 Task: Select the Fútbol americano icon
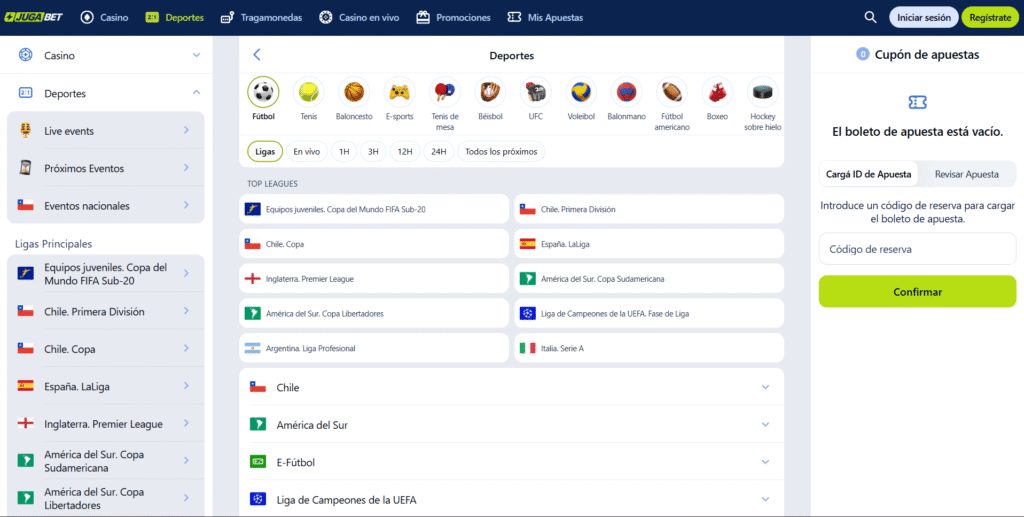point(672,92)
